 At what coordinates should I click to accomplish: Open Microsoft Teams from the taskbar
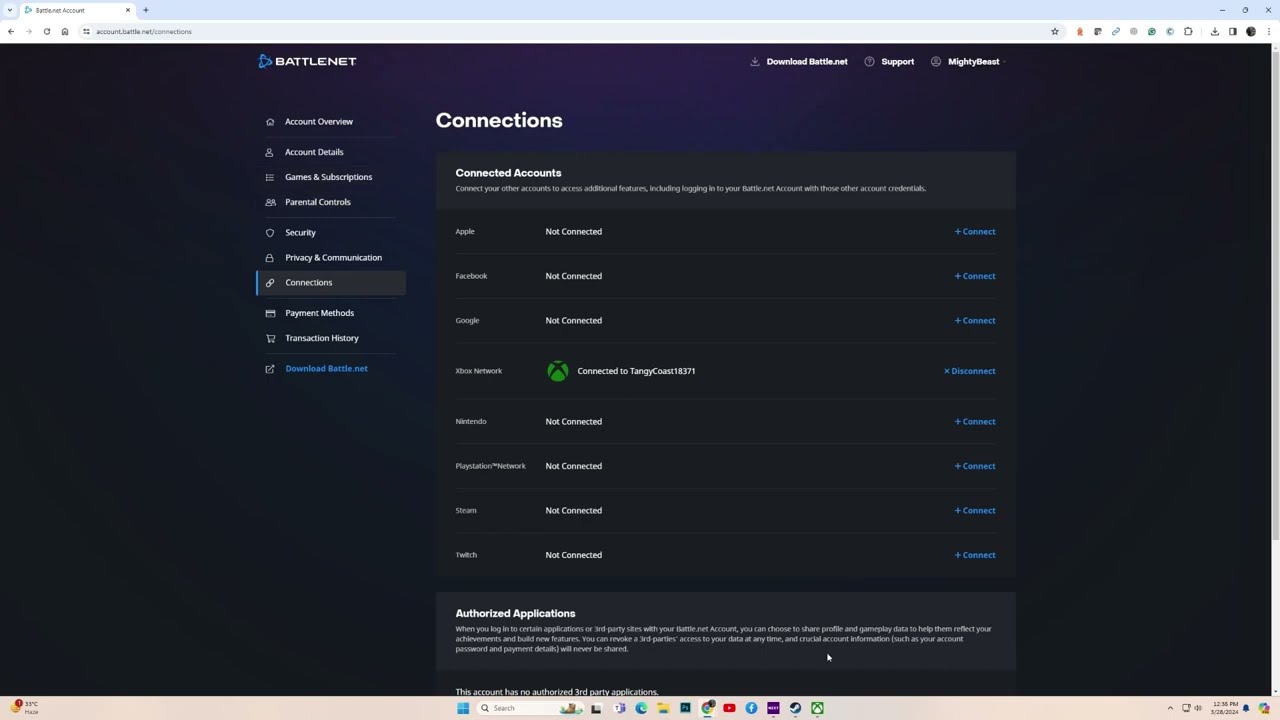tap(619, 708)
